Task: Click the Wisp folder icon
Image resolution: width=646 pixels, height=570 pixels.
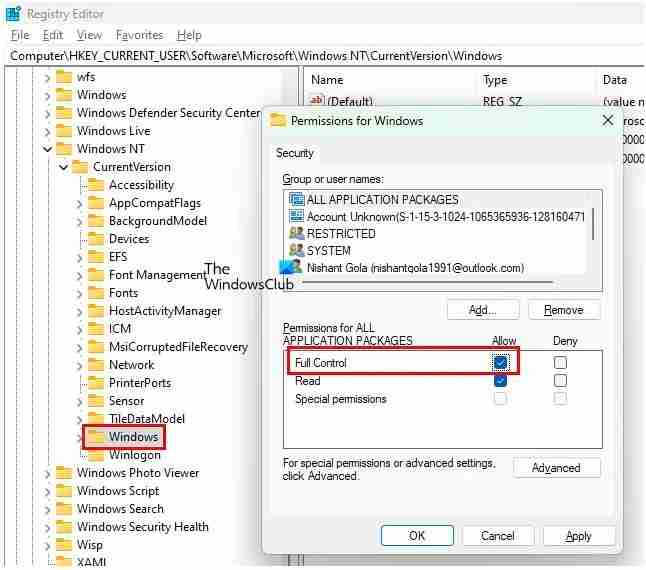Action: pyautogui.click(x=64, y=545)
